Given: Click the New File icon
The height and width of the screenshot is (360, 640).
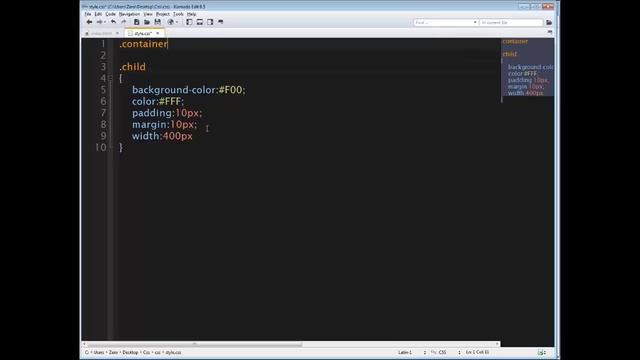Looking at the screenshot, I should tap(136, 22).
